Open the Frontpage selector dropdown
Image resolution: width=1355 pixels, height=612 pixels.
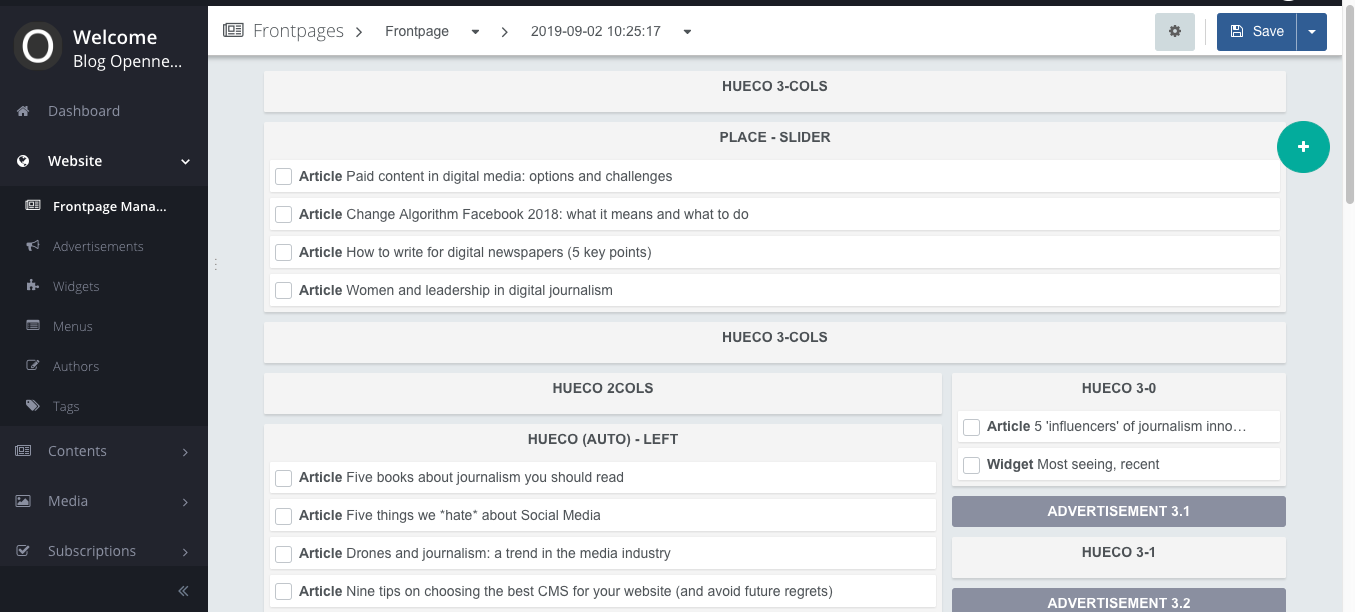pos(433,32)
